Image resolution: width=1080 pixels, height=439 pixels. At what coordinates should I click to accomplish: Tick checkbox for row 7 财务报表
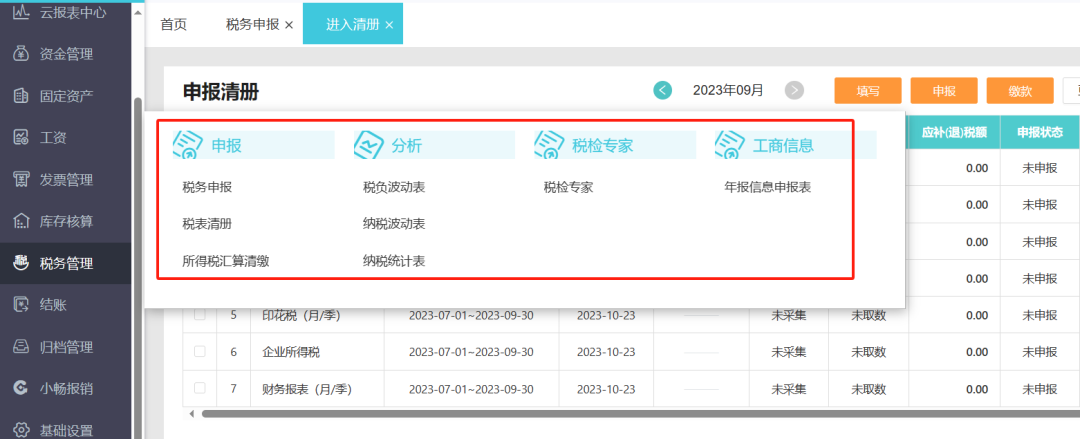(x=200, y=388)
